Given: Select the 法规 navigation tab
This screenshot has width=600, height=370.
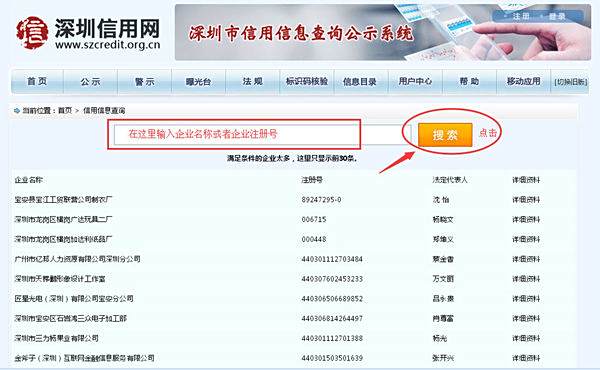Looking at the screenshot, I should pyautogui.click(x=253, y=81).
